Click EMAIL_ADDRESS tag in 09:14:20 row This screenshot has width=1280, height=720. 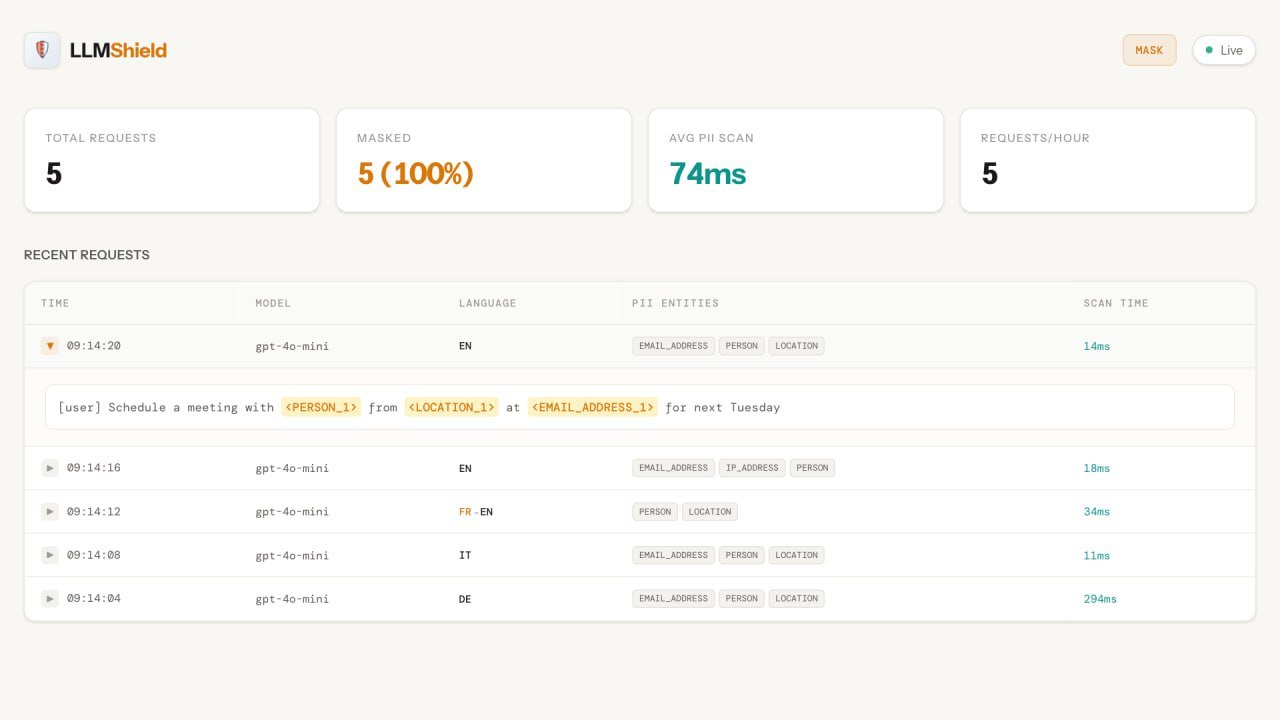click(674, 346)
